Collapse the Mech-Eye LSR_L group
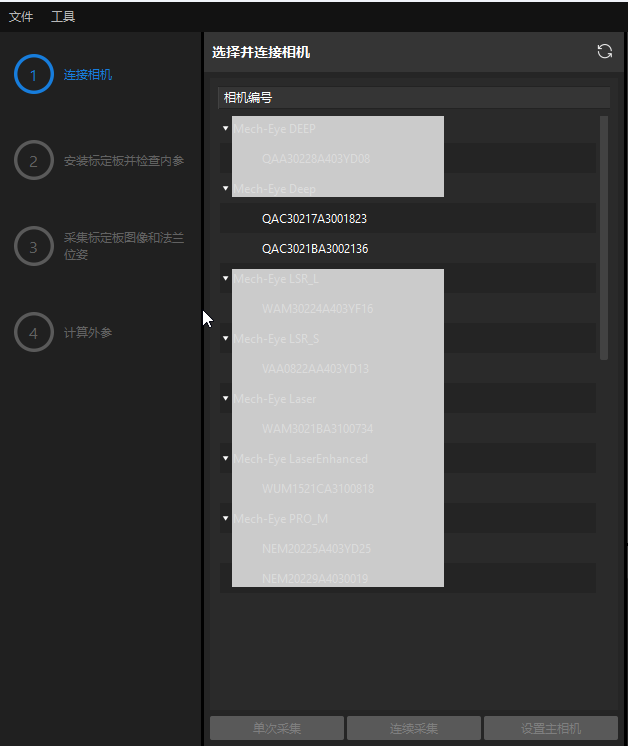Image resolution: width=628 pixels, height=746 pixels. point(226,278)
